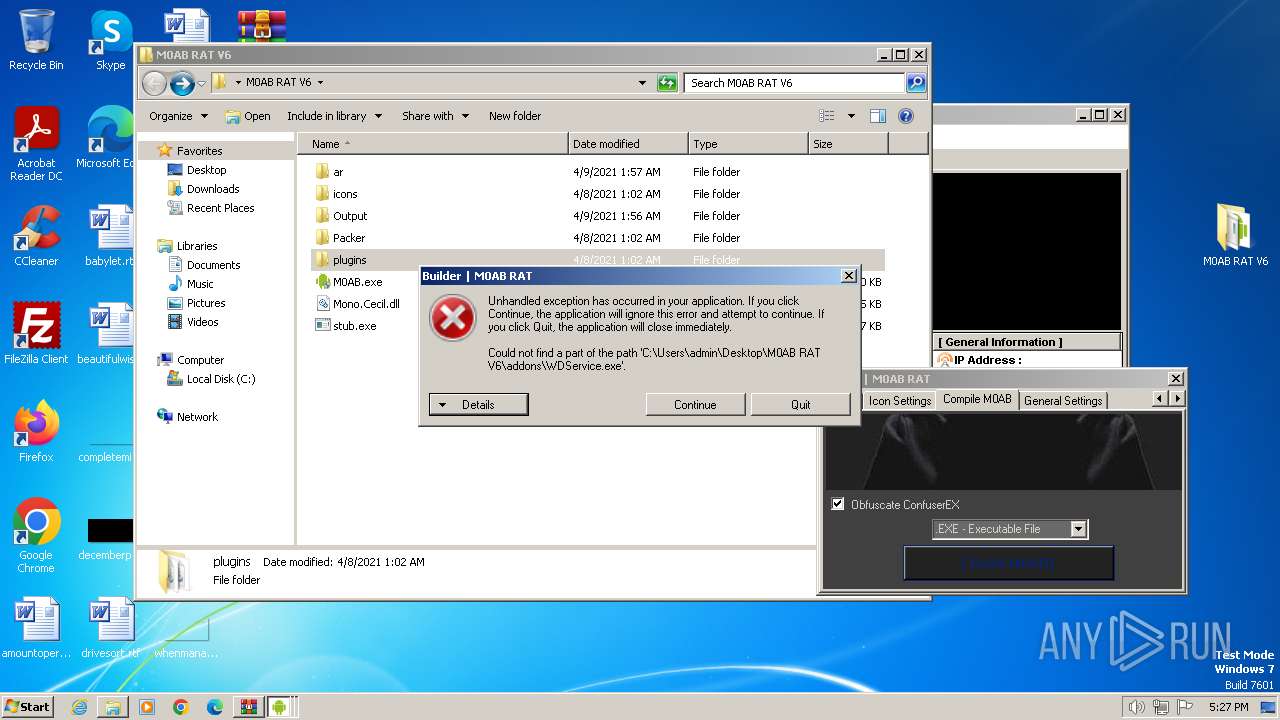
Task: Select Recycle Bin desktop icon
Action: coord(36,40)
